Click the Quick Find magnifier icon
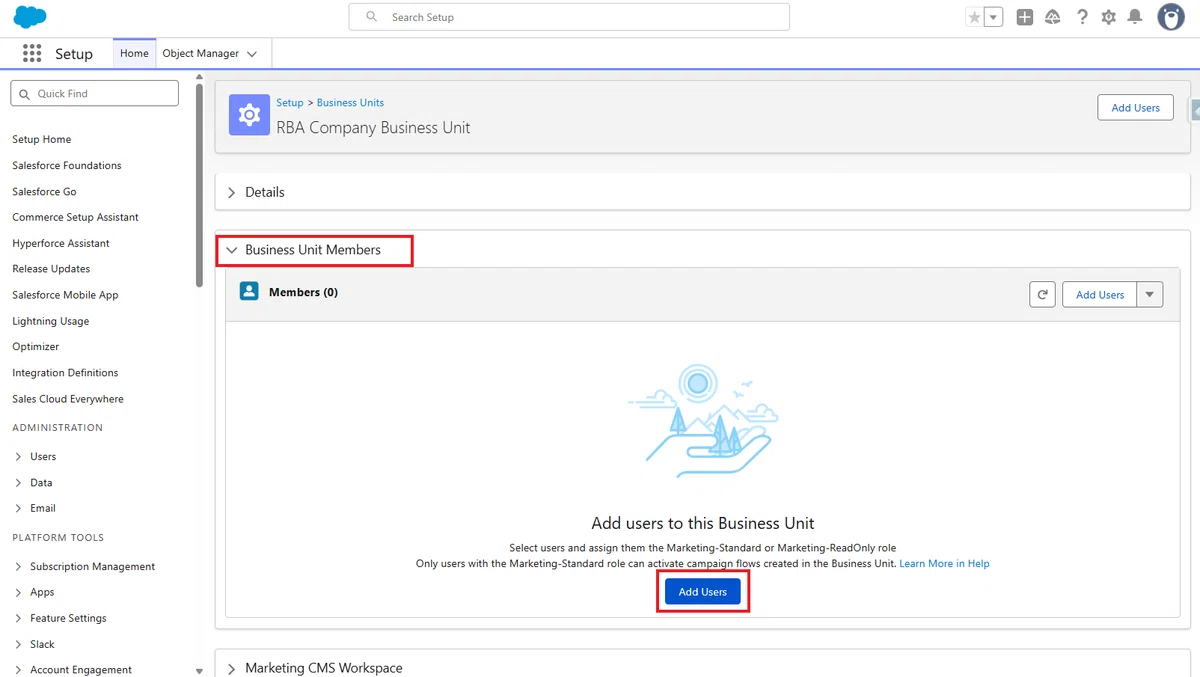 pyautogui.click(x=25, y=93)
